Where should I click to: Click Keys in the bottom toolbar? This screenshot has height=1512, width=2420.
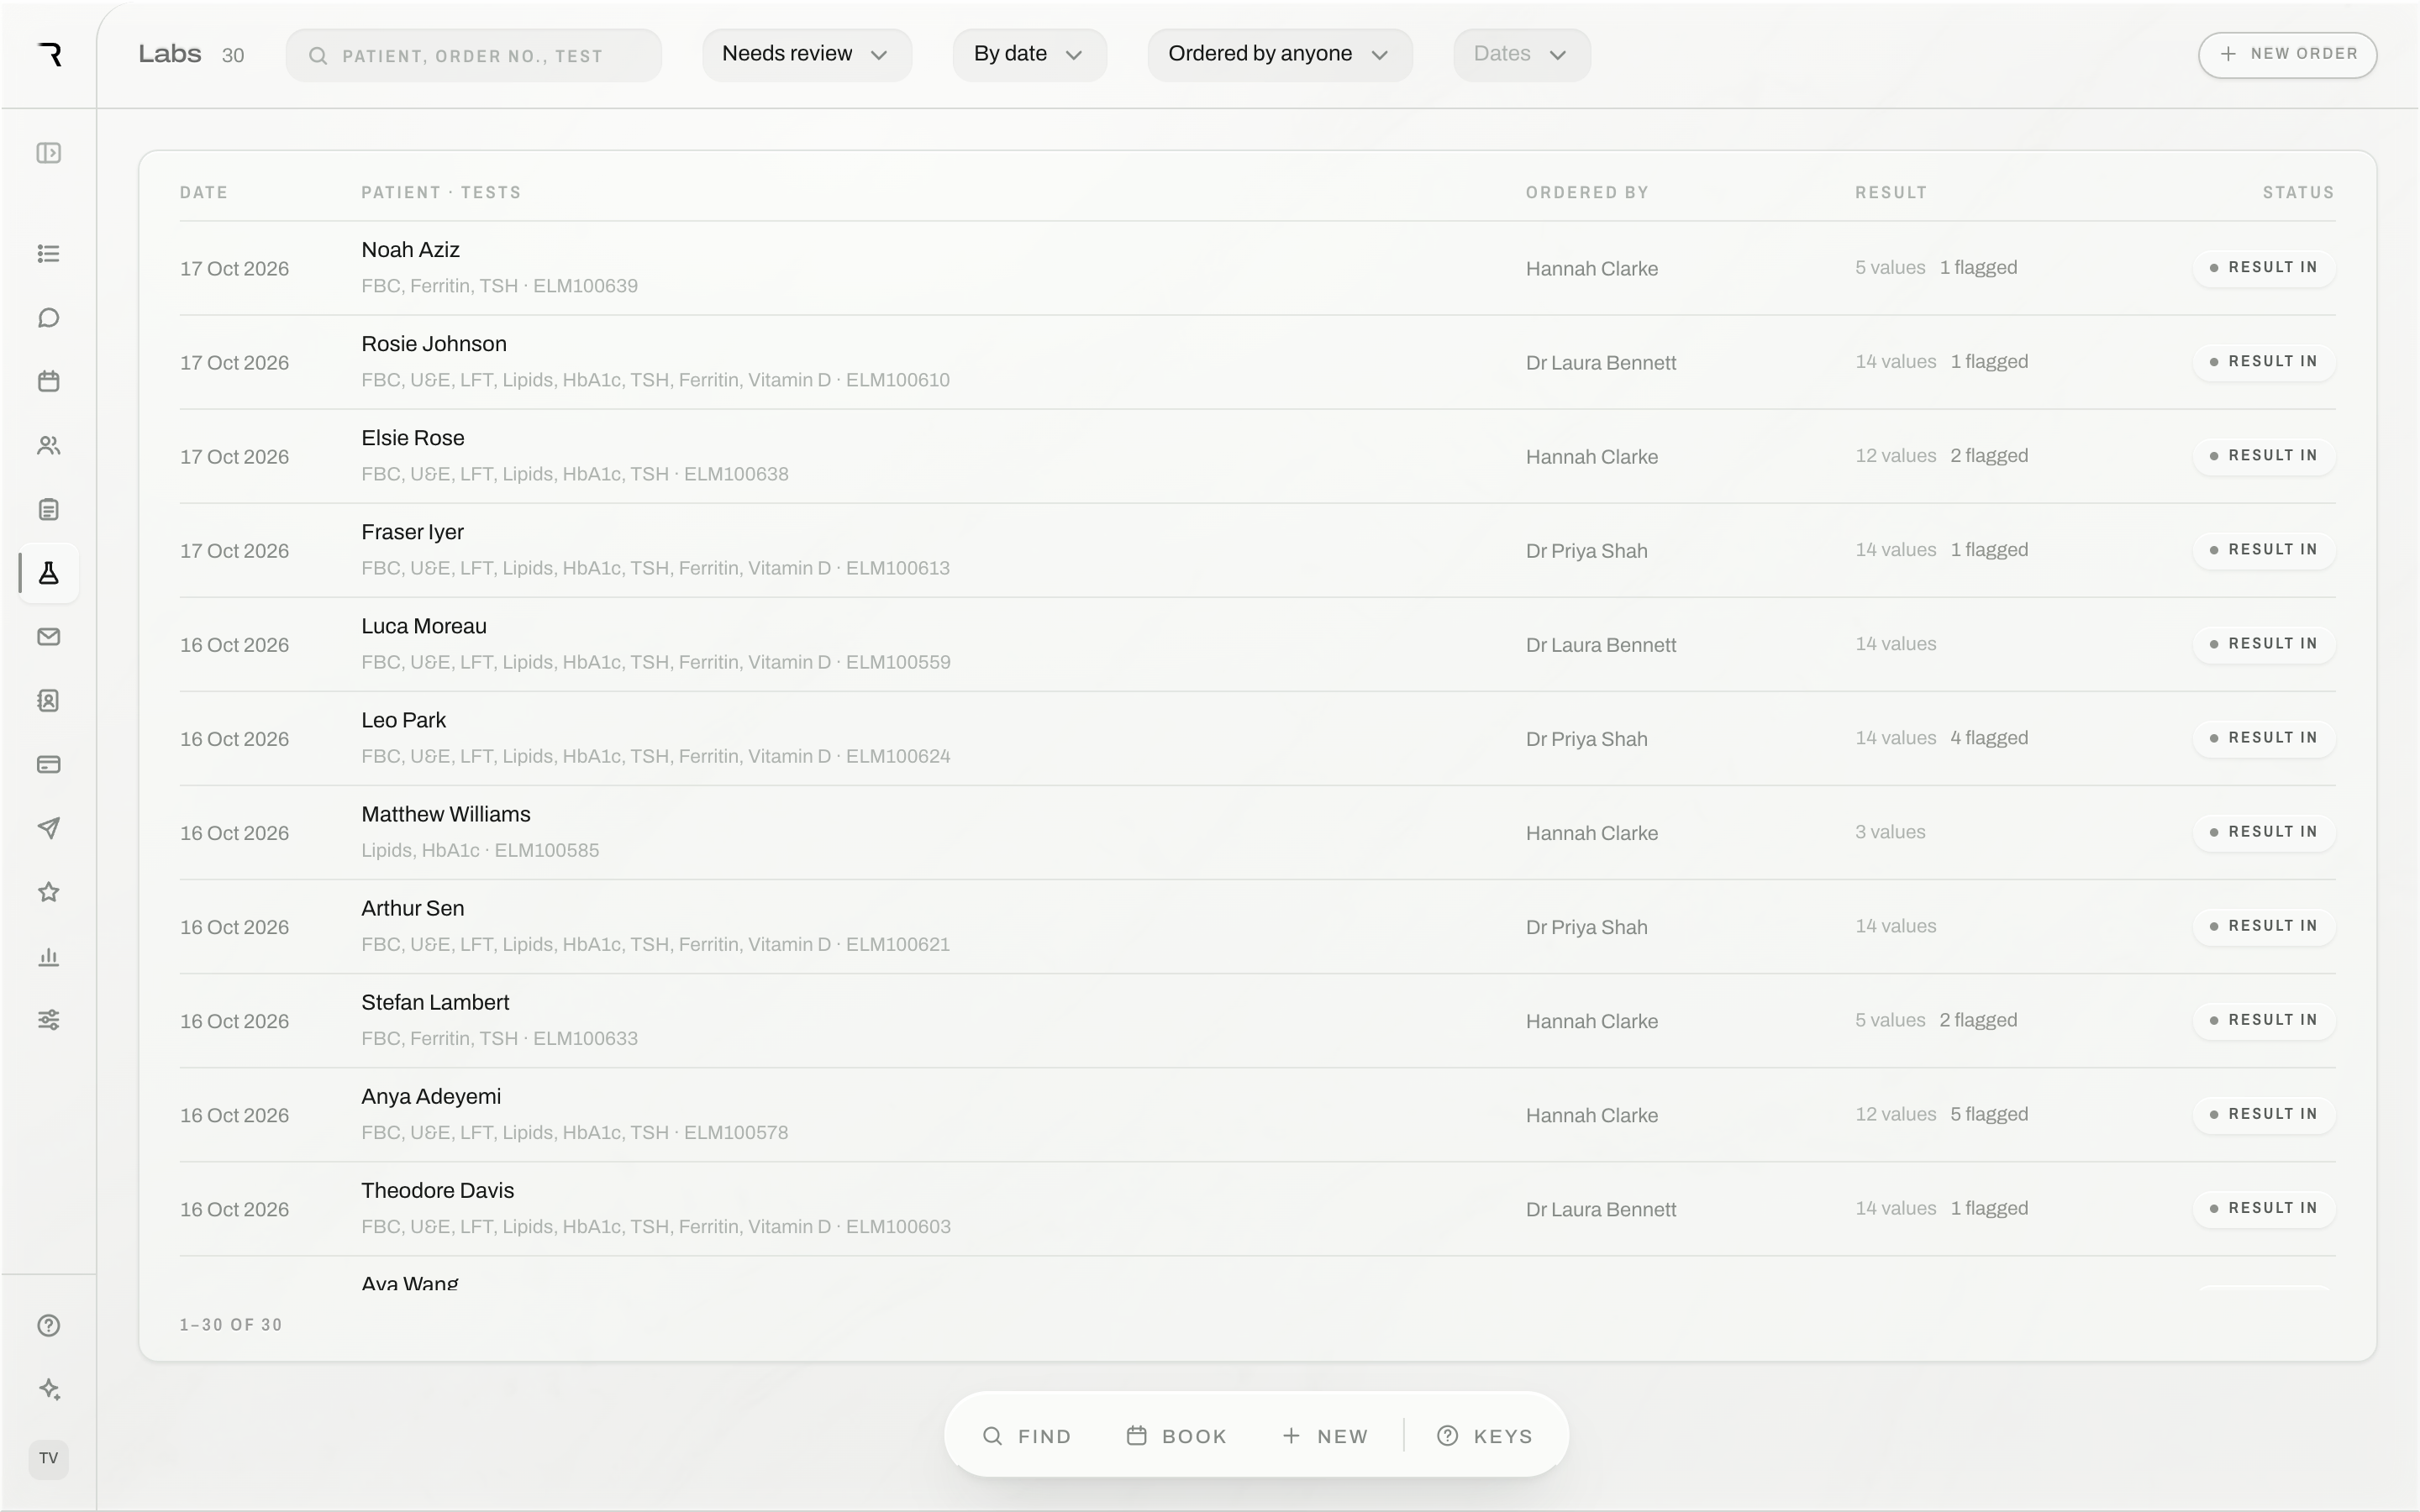[x=1485, y=1436]
